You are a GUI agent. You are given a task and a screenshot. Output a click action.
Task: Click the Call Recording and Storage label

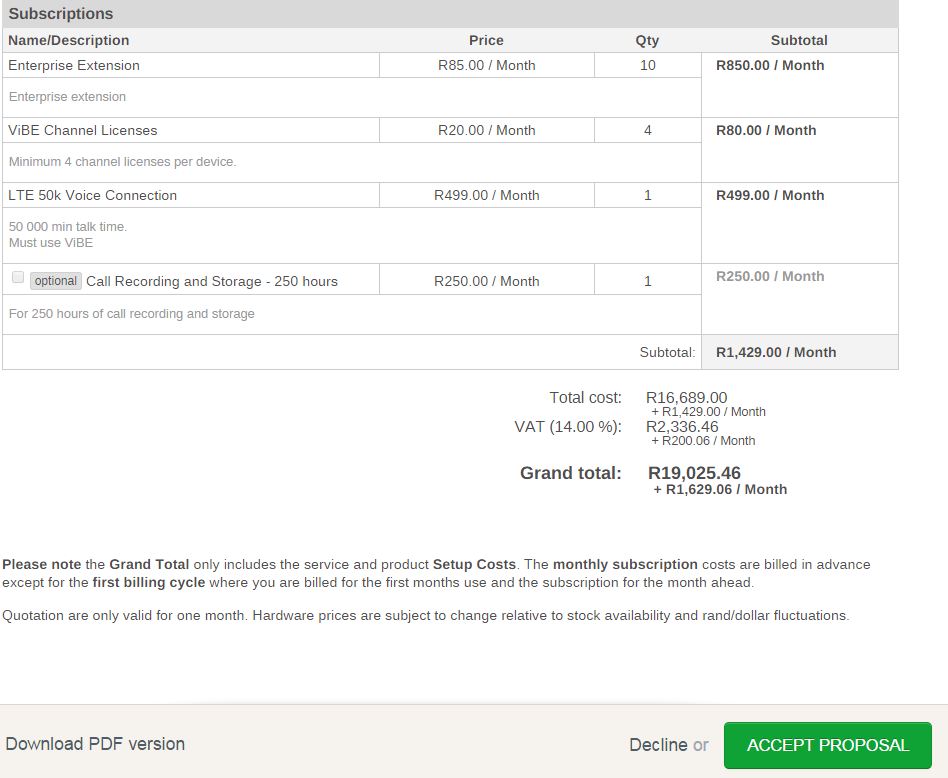tap(212, 281)
